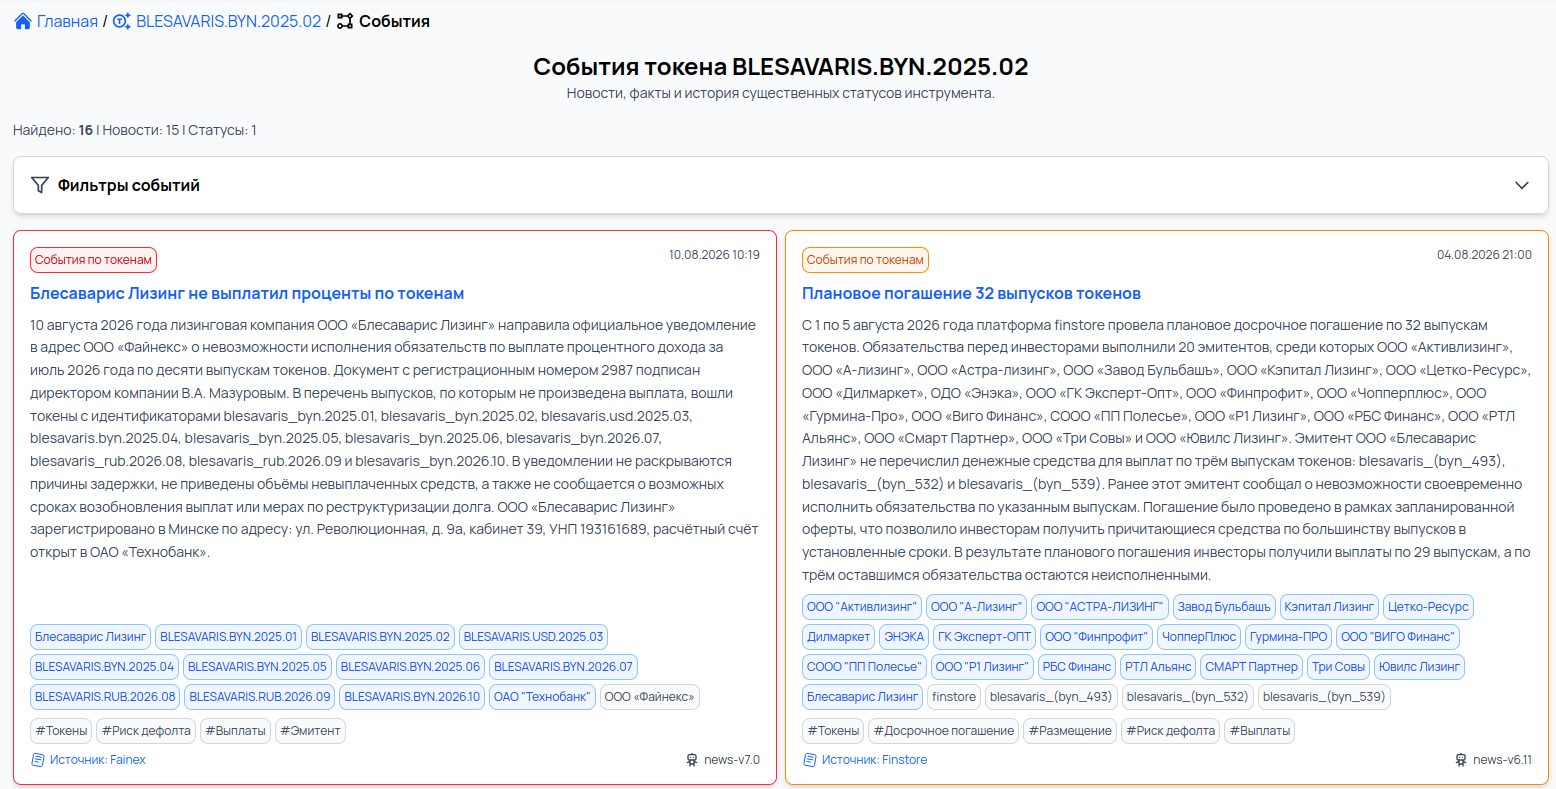Select tag BLESAVARIS.BYN.2025.01
The height and width of the screenshot is (789, 1556).
click(x=229, y=637)
